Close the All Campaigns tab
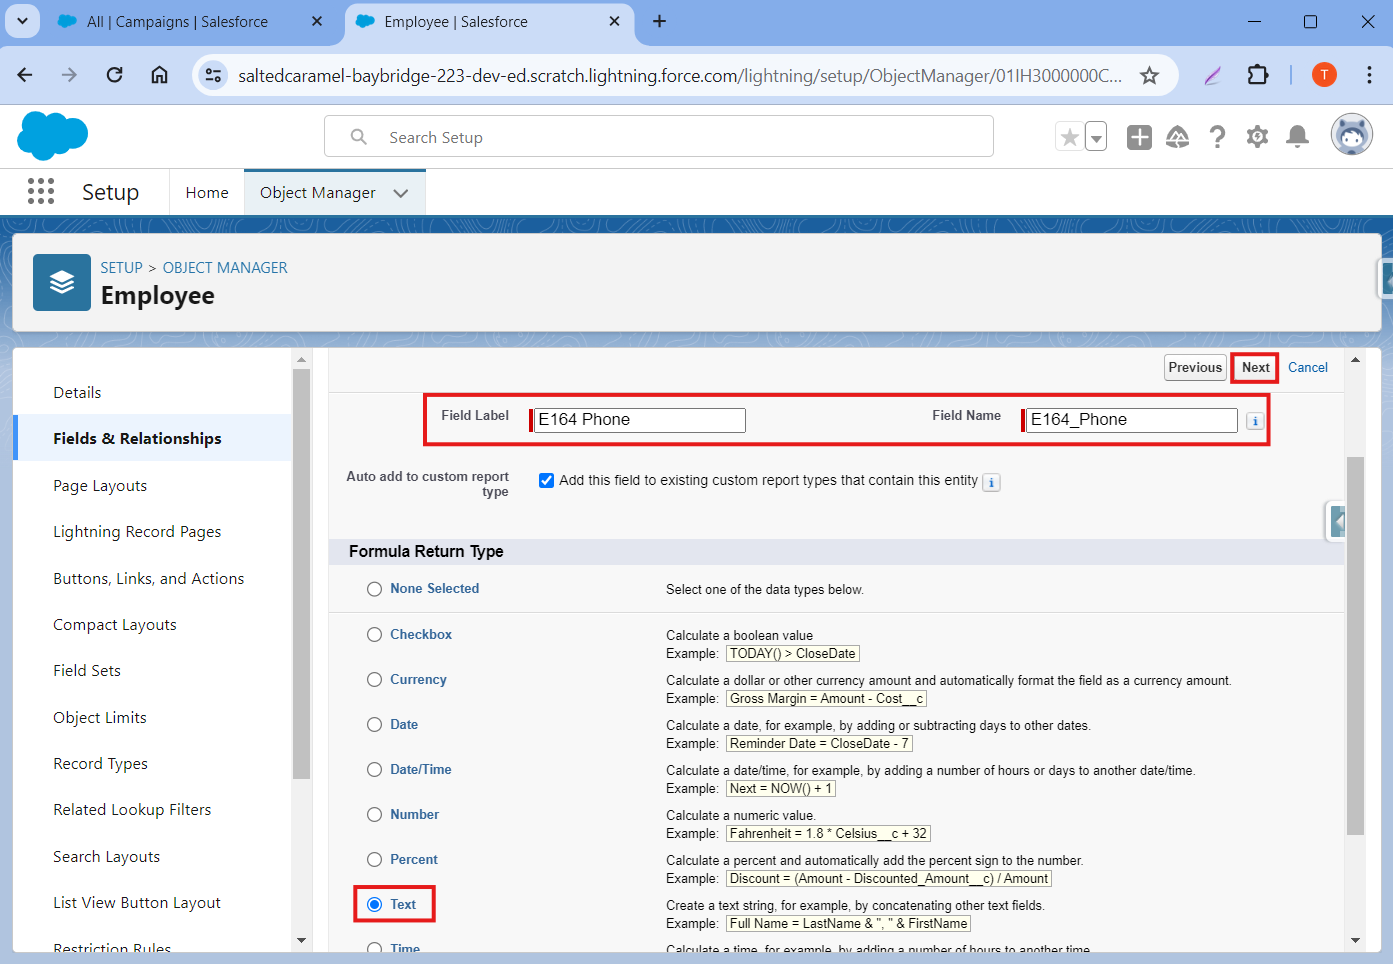 point(317,21)
